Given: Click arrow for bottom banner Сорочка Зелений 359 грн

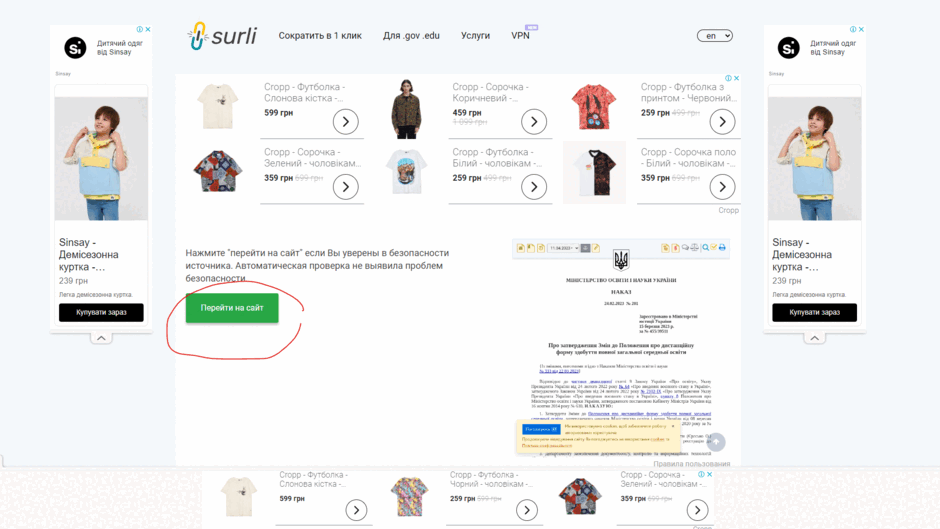Looking at the screenshot, I should pos(697,510).
